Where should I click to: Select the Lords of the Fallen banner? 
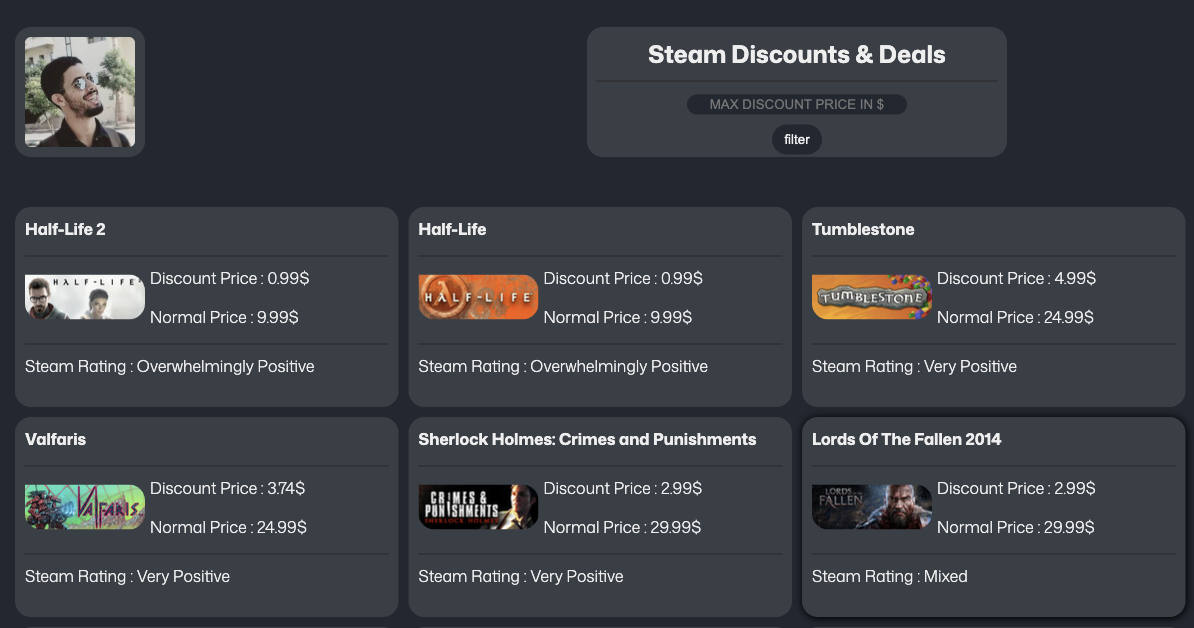[872, 507]
